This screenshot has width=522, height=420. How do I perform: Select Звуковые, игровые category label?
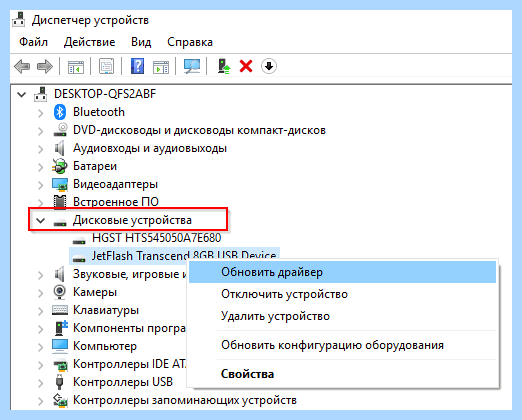point(130,274)
